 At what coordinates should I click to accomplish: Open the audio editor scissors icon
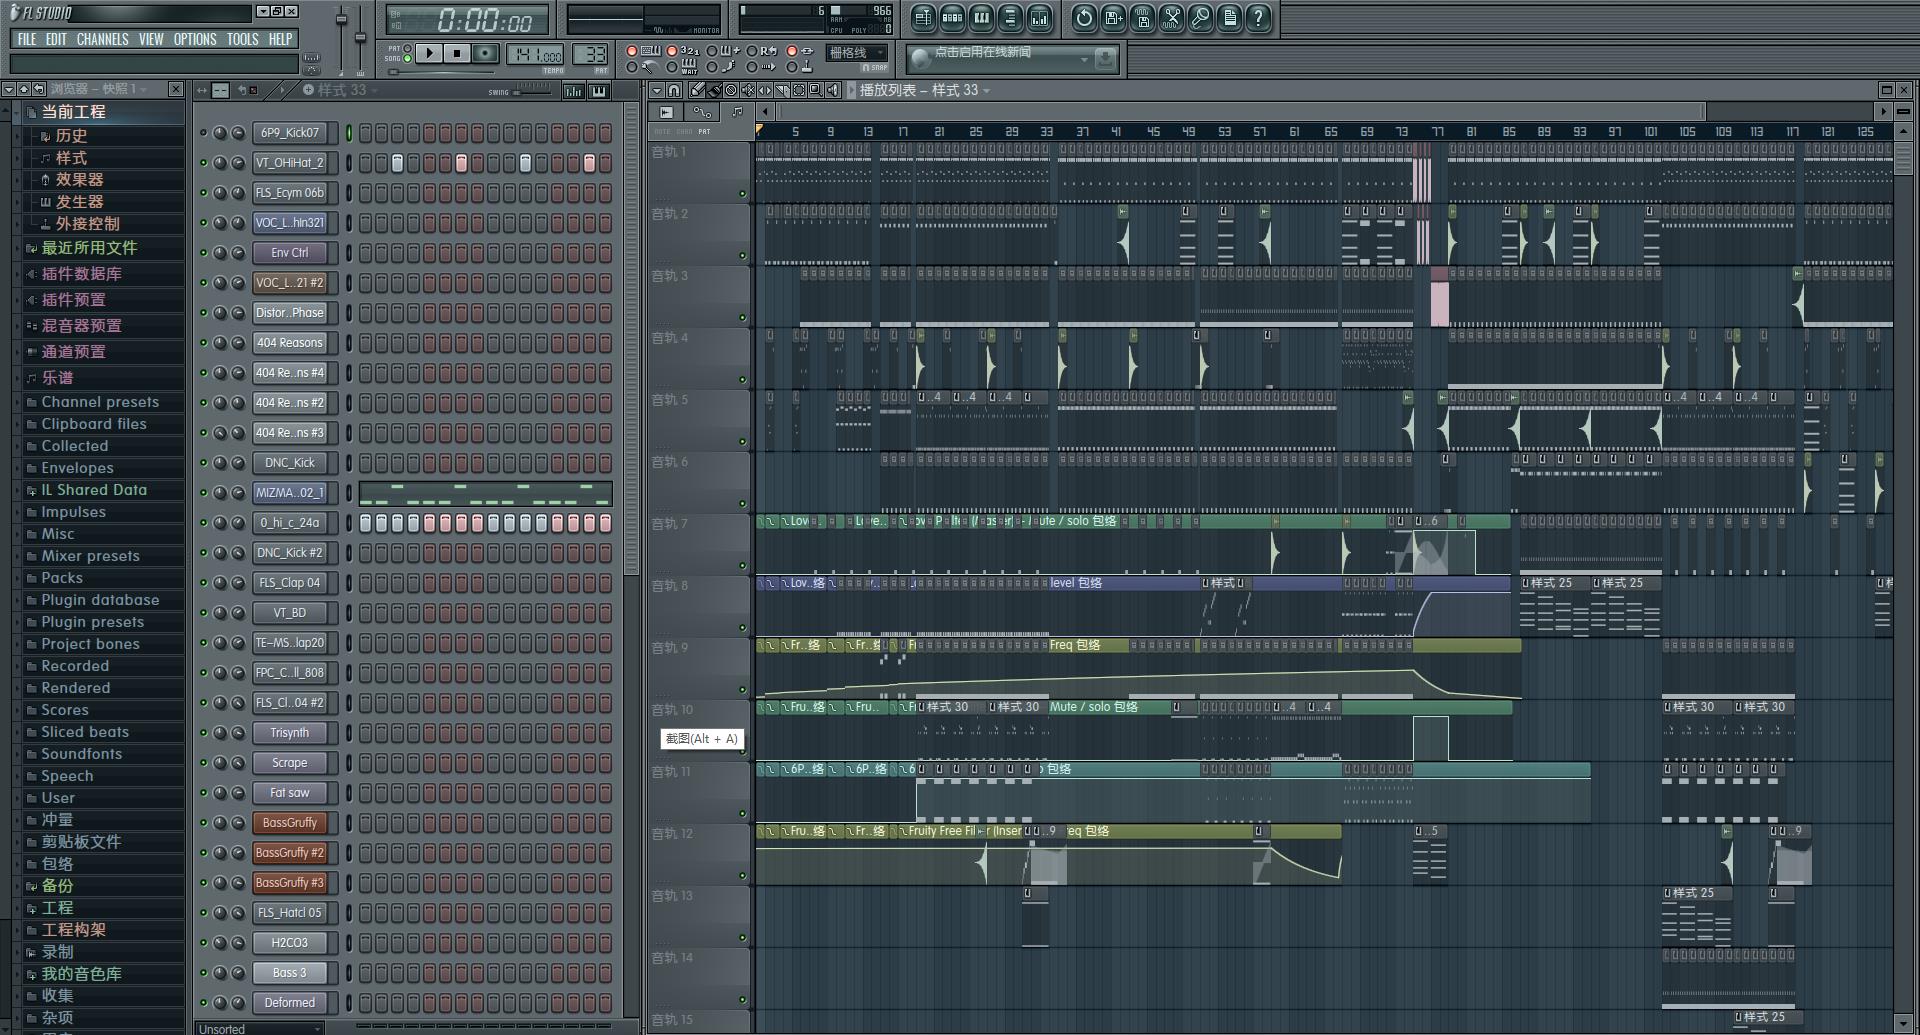click(1171, 17)
